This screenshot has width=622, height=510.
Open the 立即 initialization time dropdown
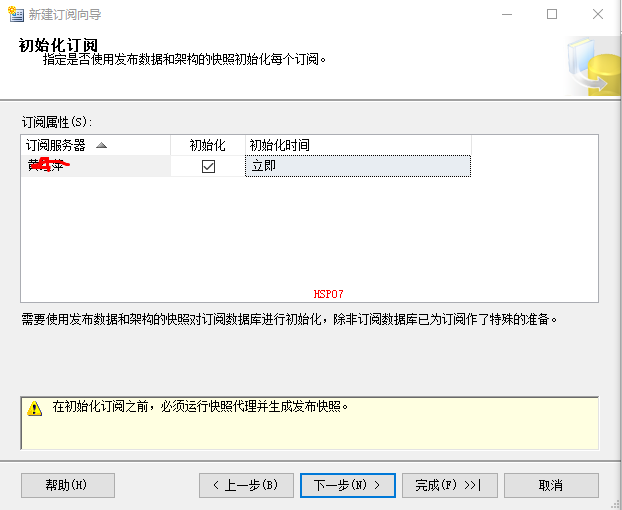358,166
